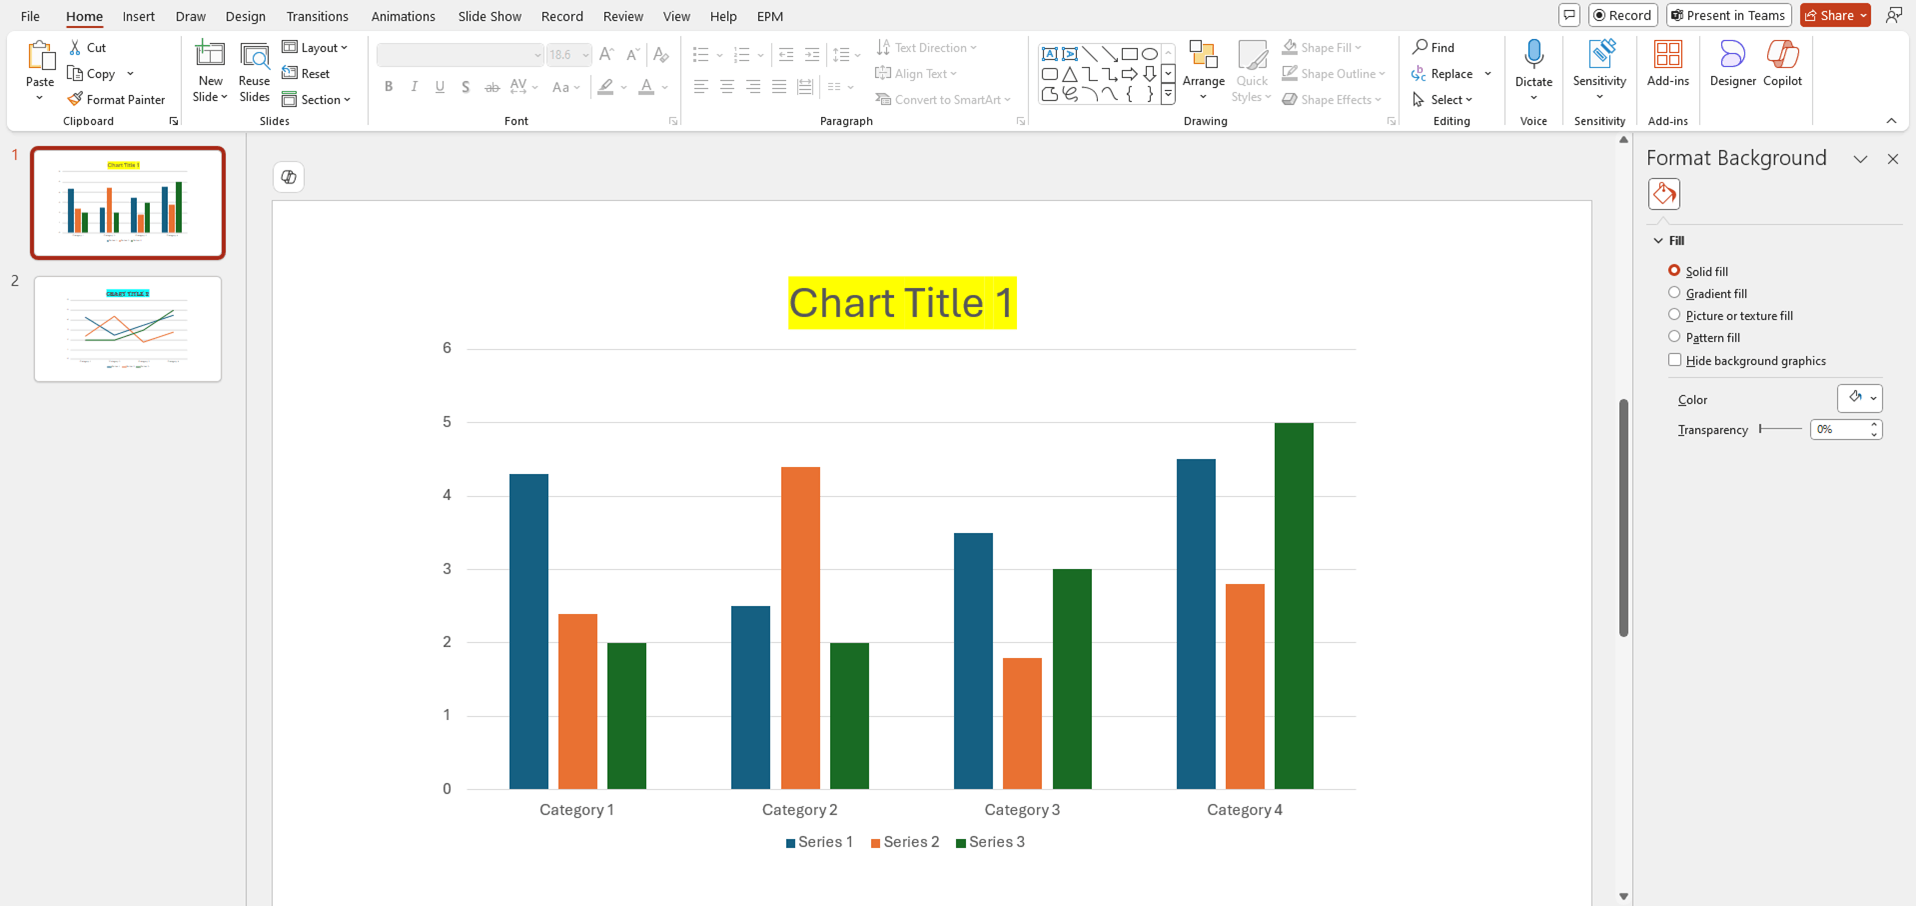Choose Picture or texture fill
Viewport: 1917px width, 907px height.
1674,315
